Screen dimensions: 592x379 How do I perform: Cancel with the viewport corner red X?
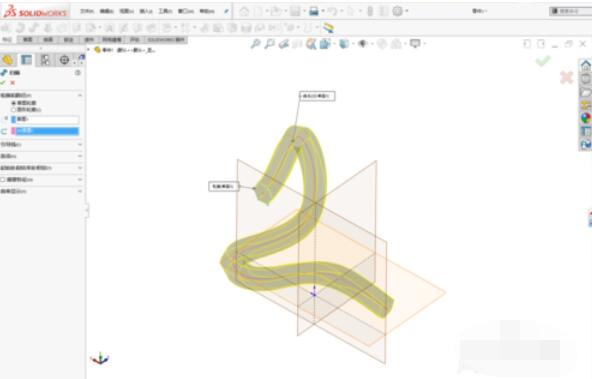click(566, 77)
